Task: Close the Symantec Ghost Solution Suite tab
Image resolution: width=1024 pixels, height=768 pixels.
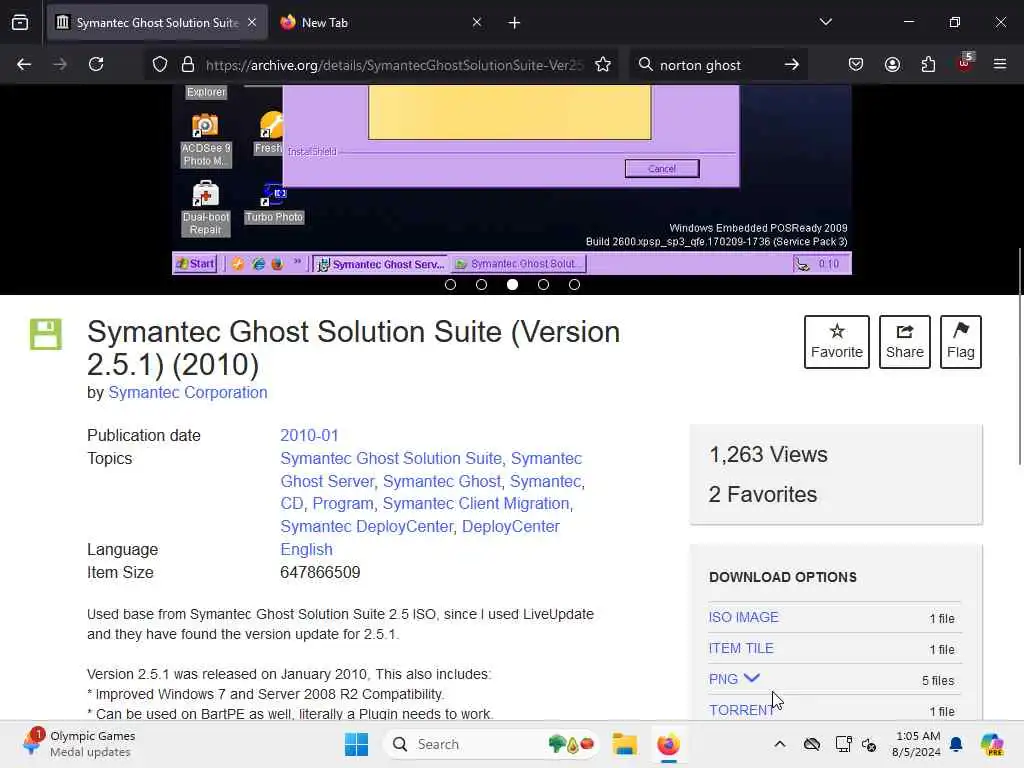Action: tap(252, 22)
